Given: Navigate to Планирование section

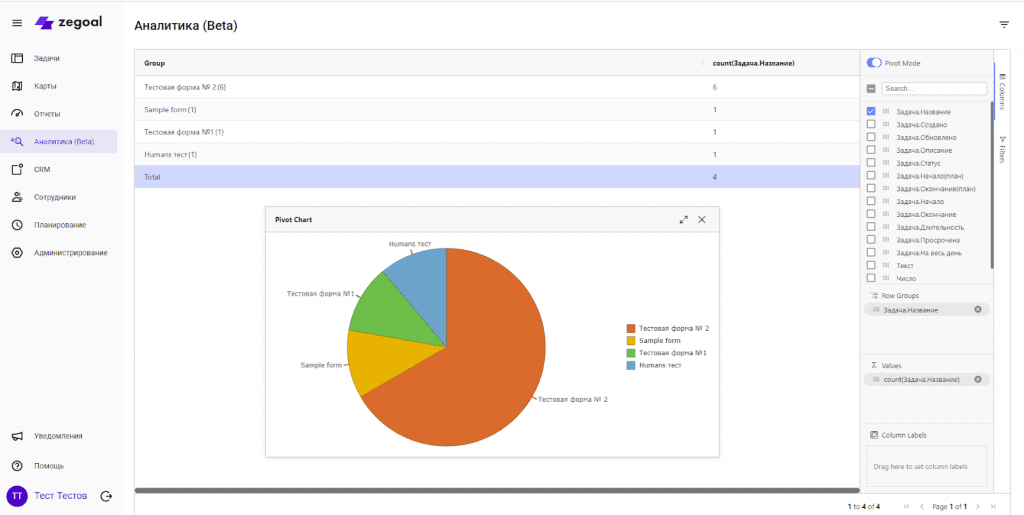Looking at the screenshot, I should coord(59,225).
